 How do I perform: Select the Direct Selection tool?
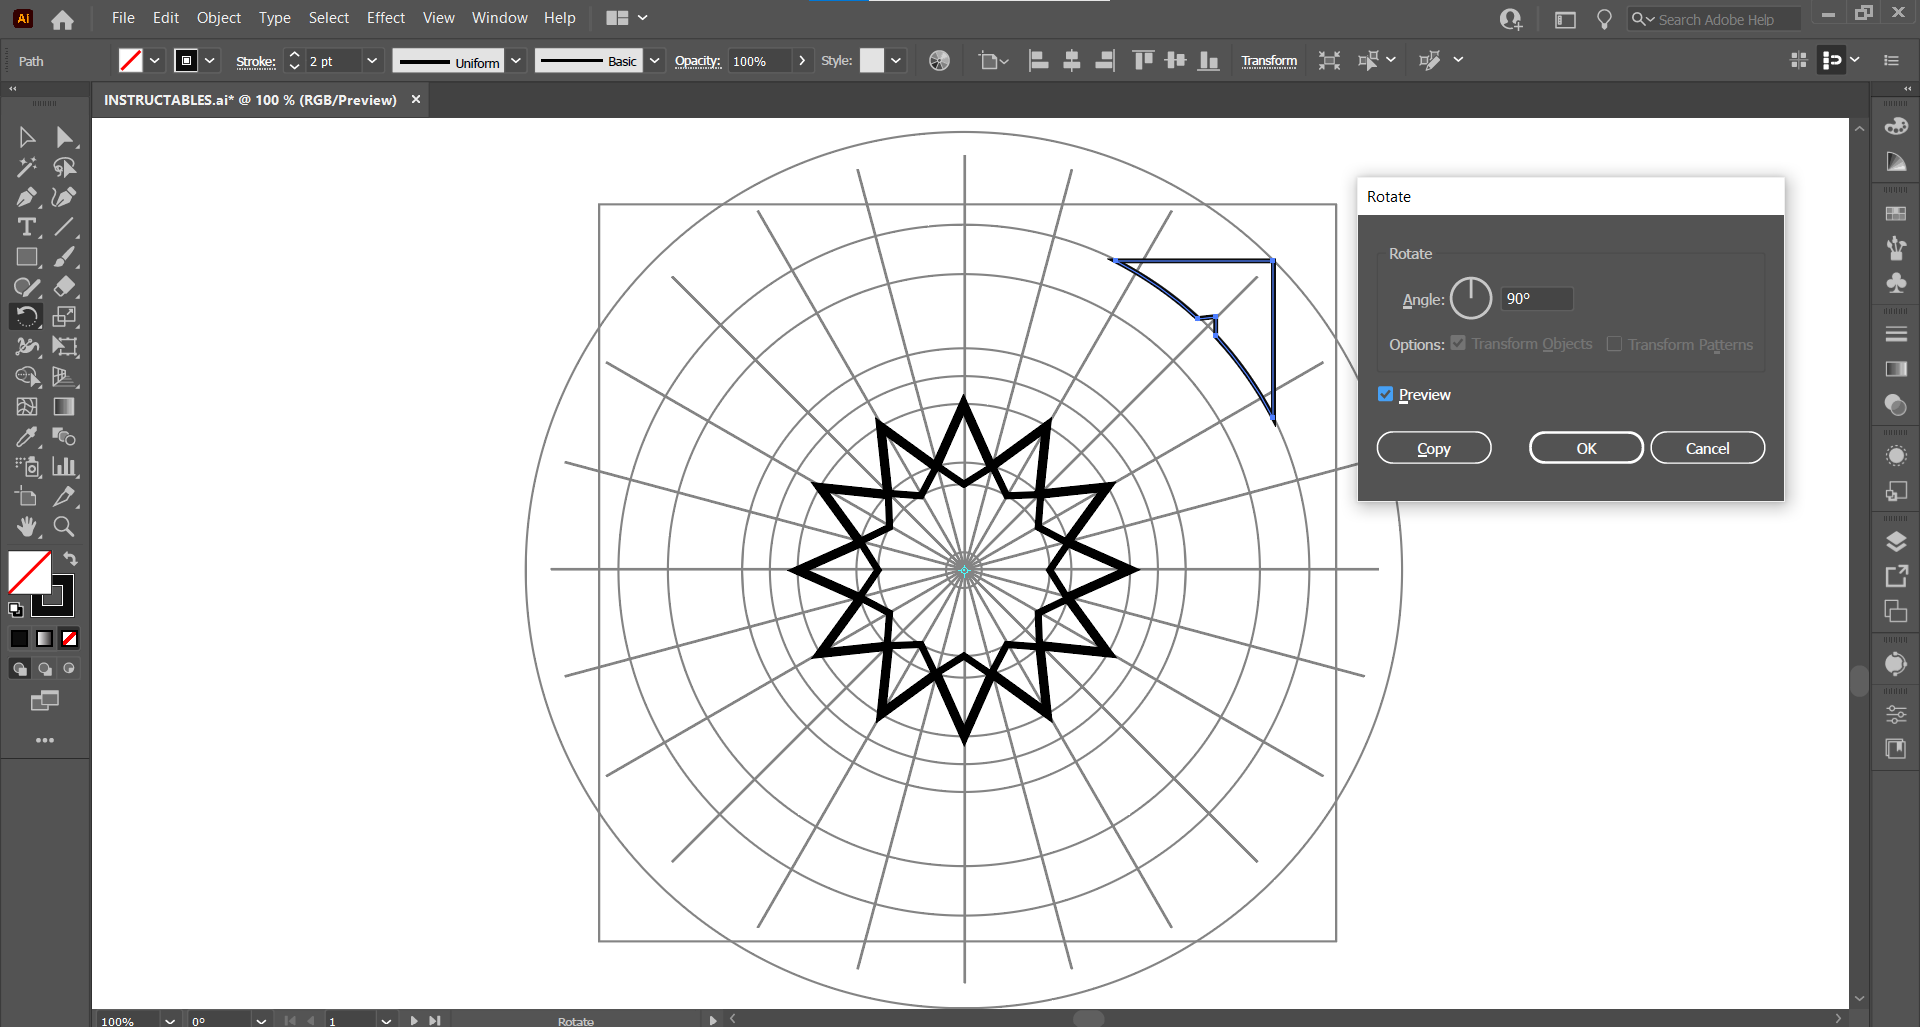(x=64, y=137)
